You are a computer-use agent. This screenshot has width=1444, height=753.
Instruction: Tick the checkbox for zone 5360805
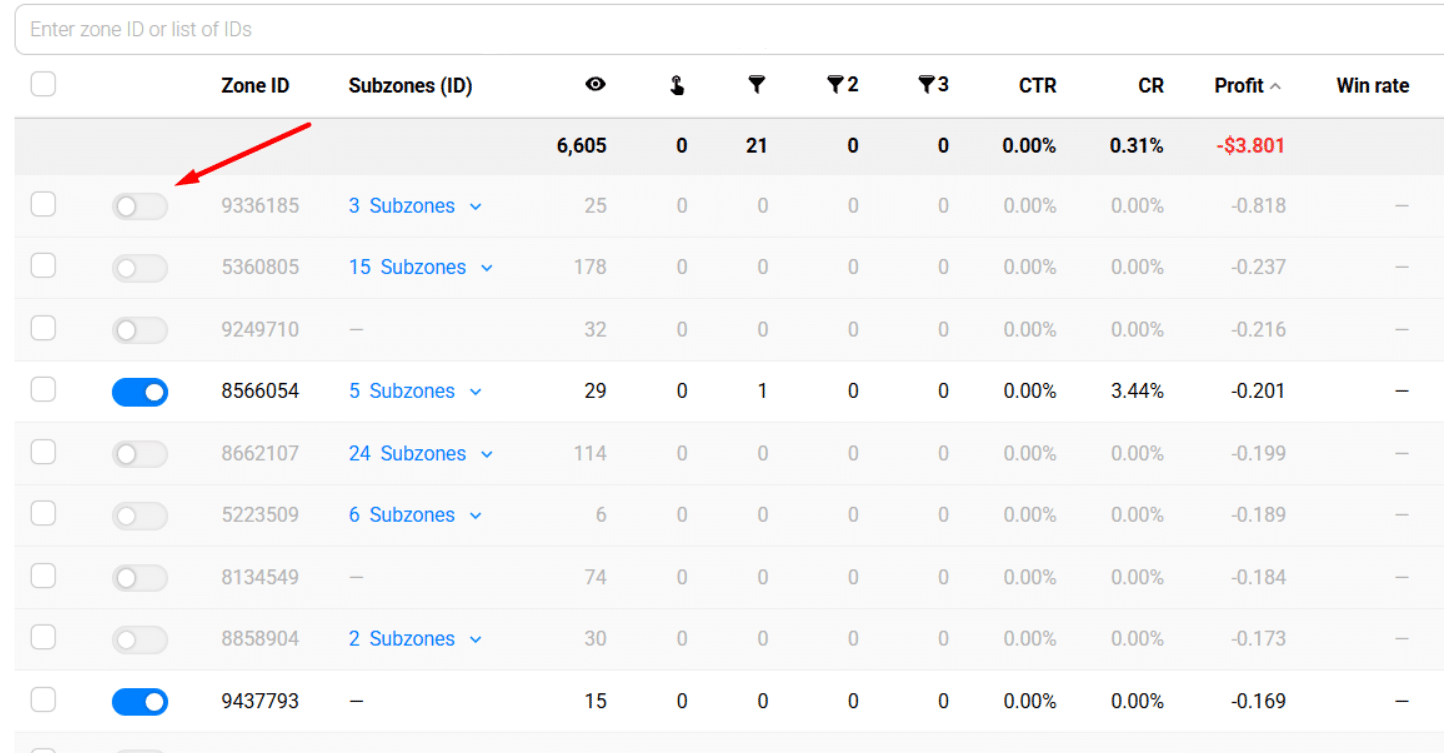coord(43,266)
